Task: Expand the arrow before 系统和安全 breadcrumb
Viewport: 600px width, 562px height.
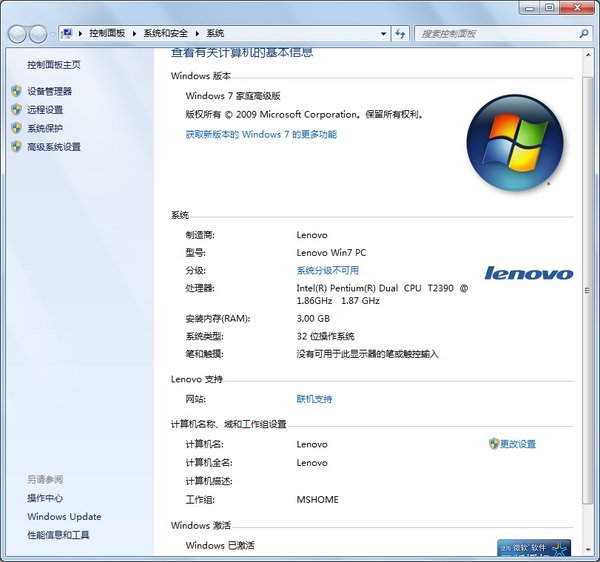Action: click(134, 34)
